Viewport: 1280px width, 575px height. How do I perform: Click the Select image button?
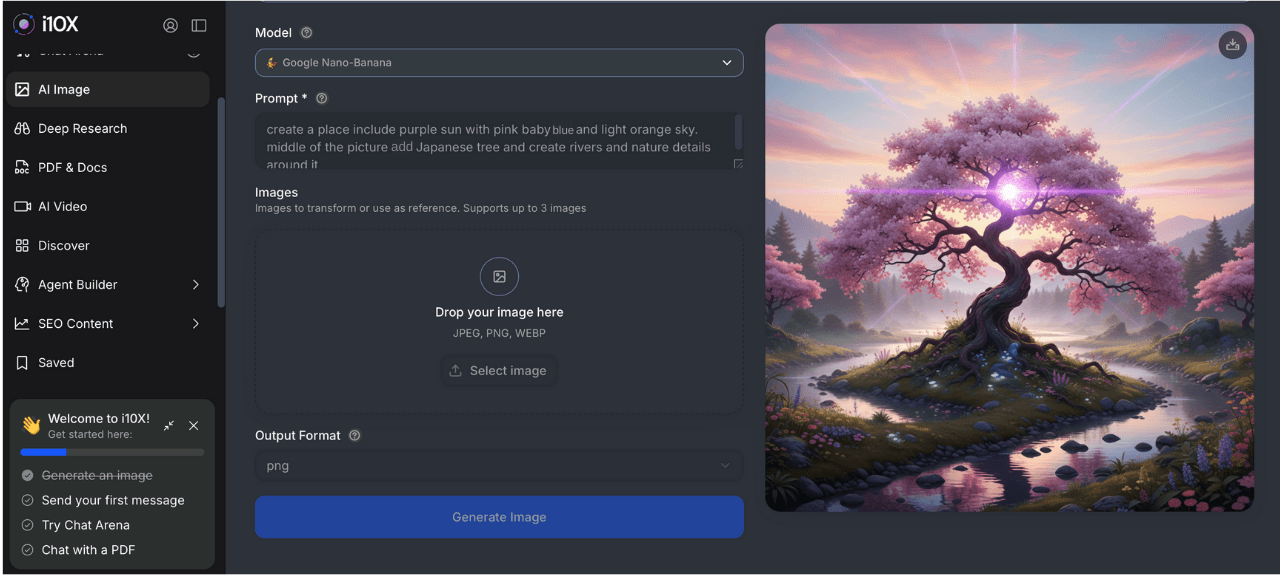point(498,371)
